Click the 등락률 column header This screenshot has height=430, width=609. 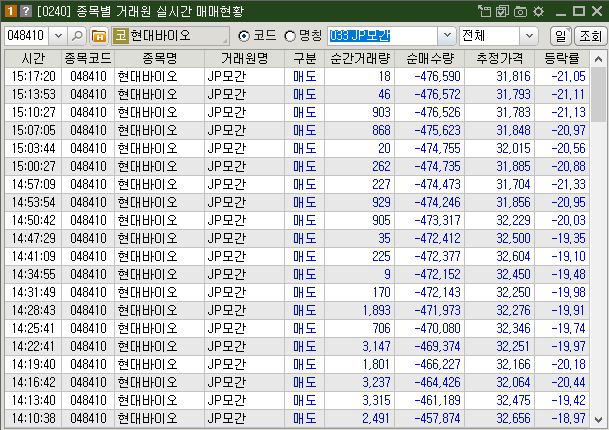(x=562, y=59)
